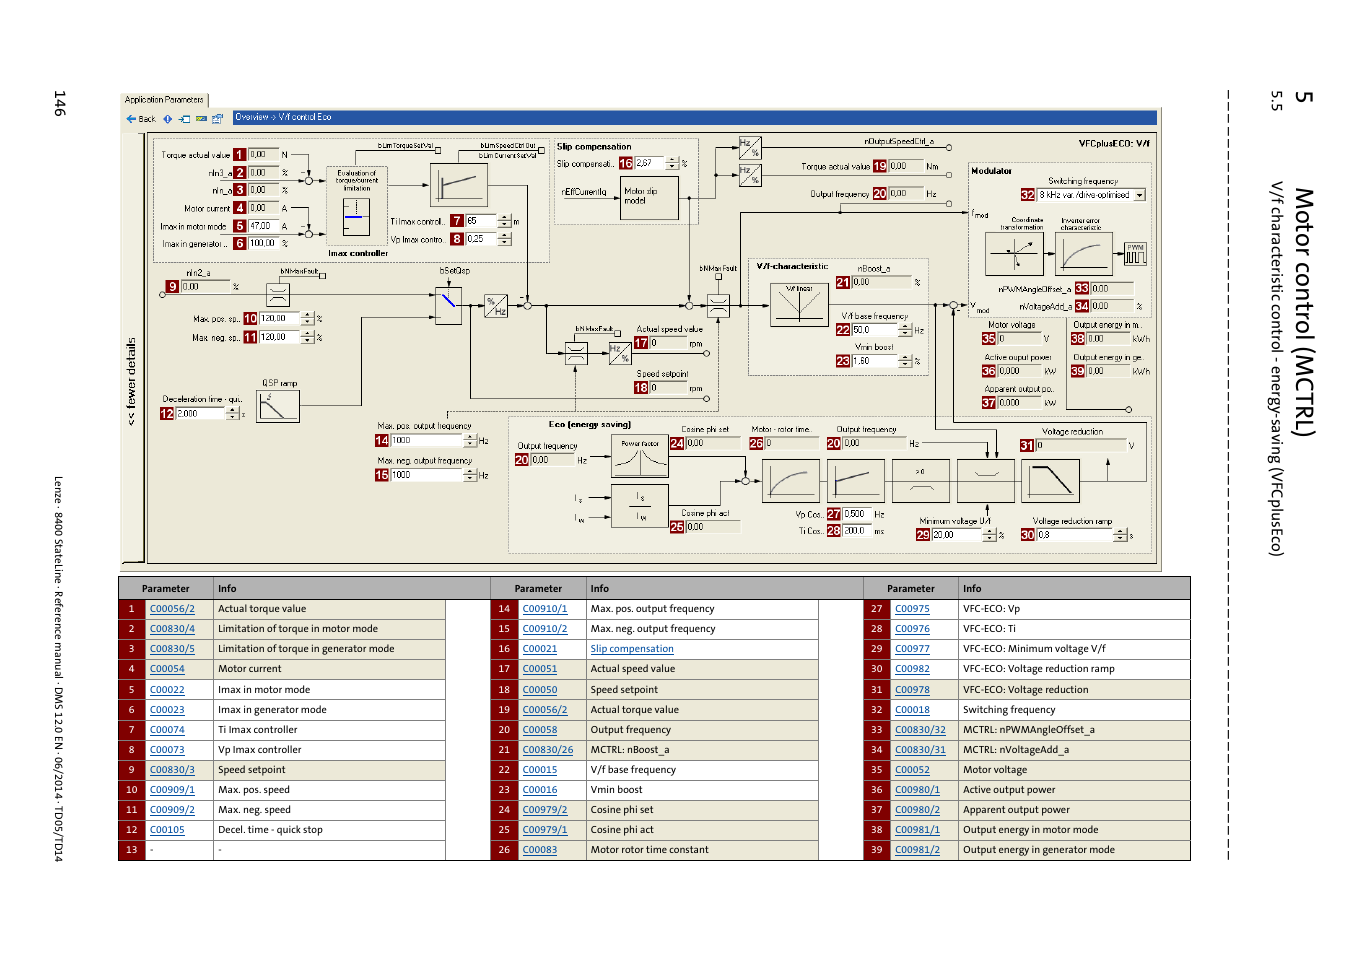
Task: Click the small keypad/module toolbar icon
Action: 201,119
